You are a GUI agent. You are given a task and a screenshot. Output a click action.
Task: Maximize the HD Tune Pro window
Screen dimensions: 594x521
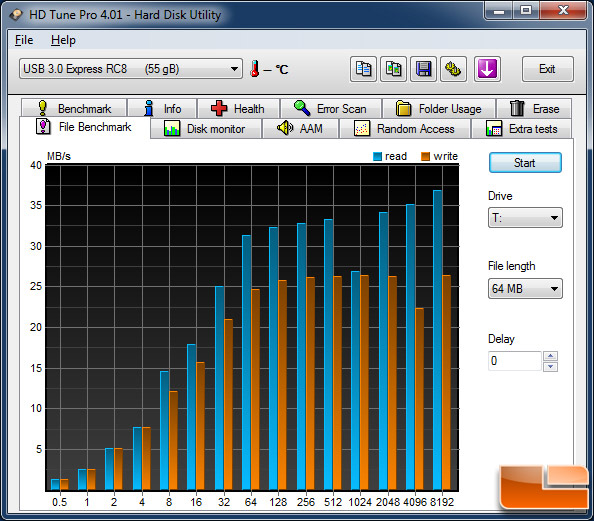click(526, 11)
